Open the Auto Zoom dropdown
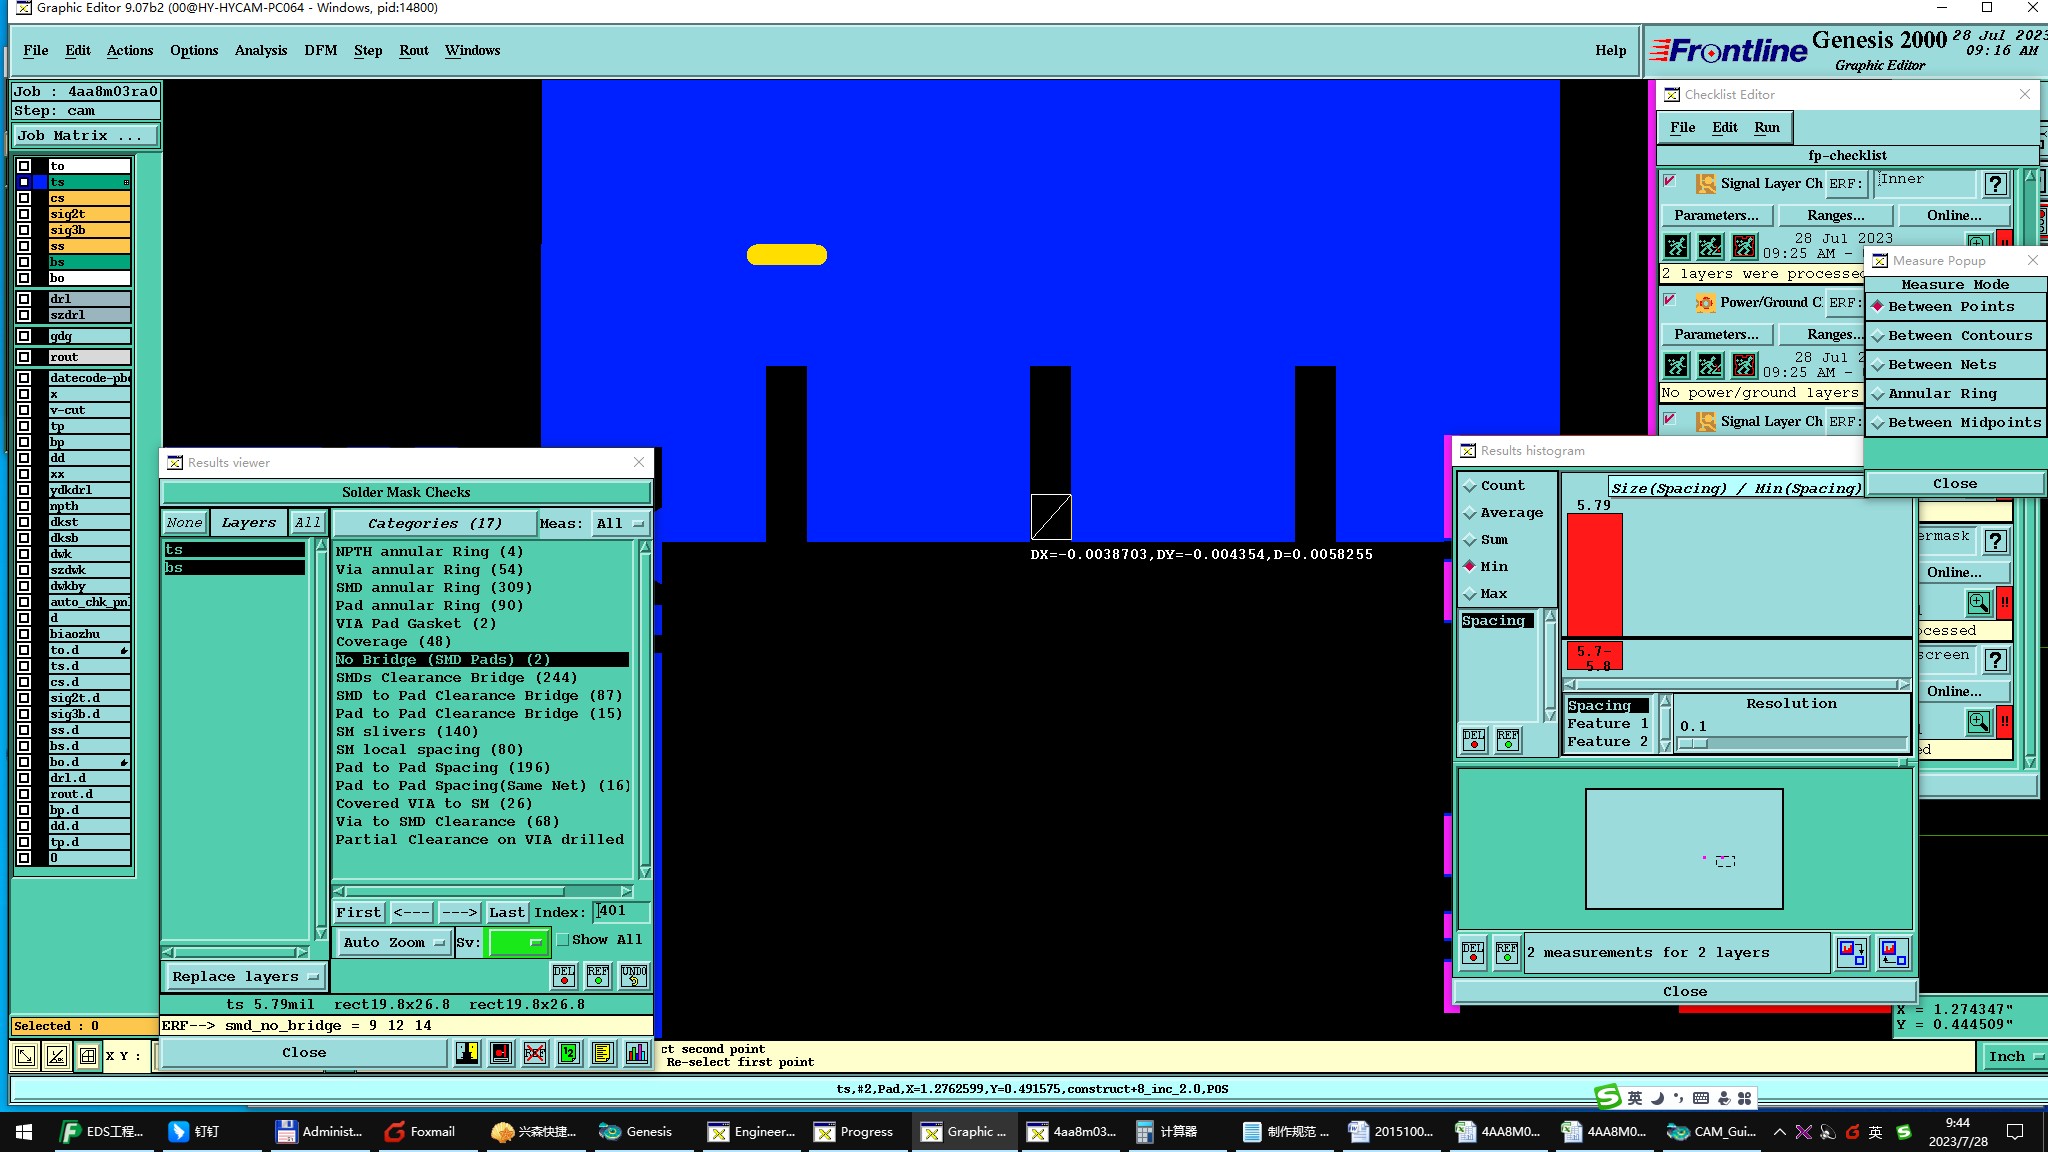This screenshot has width=2048, height=1152. pyautogui.click(x=394, y=942)
